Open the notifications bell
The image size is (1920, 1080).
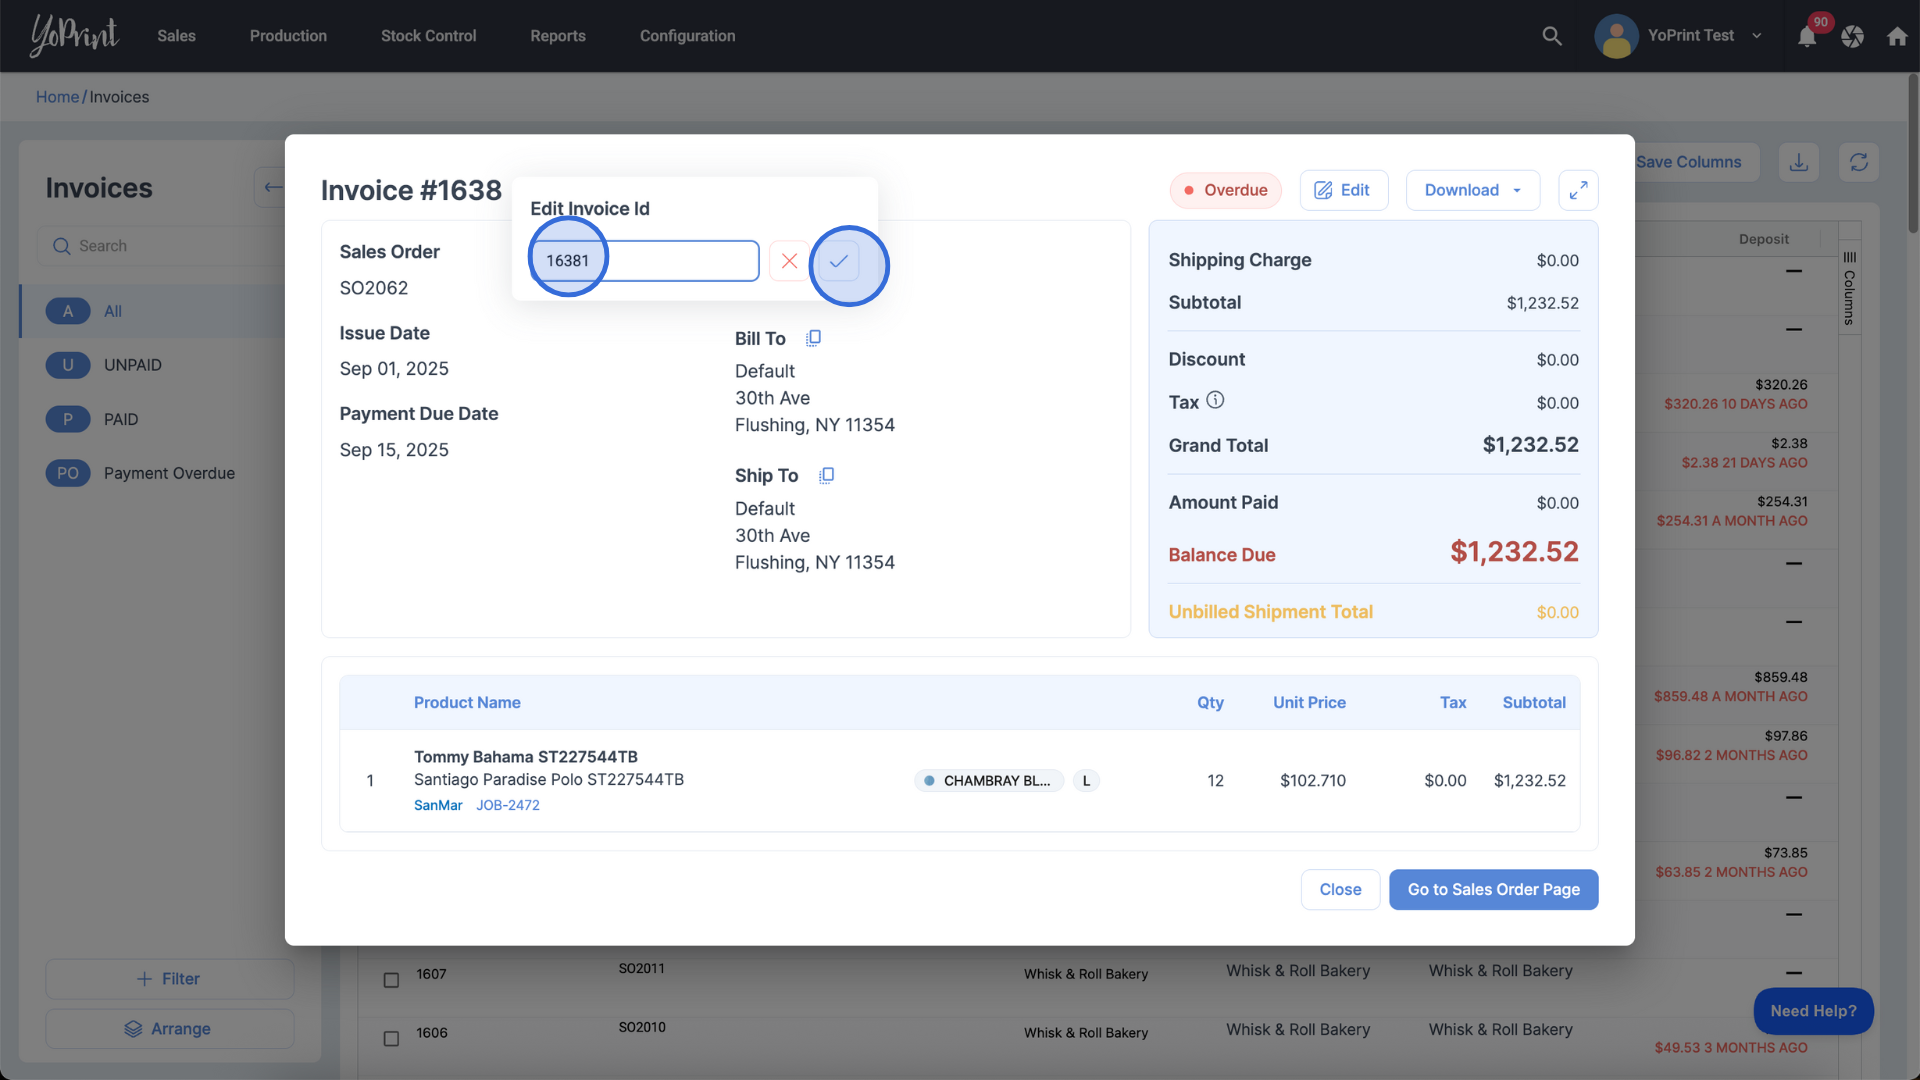tap(1806, 37)
